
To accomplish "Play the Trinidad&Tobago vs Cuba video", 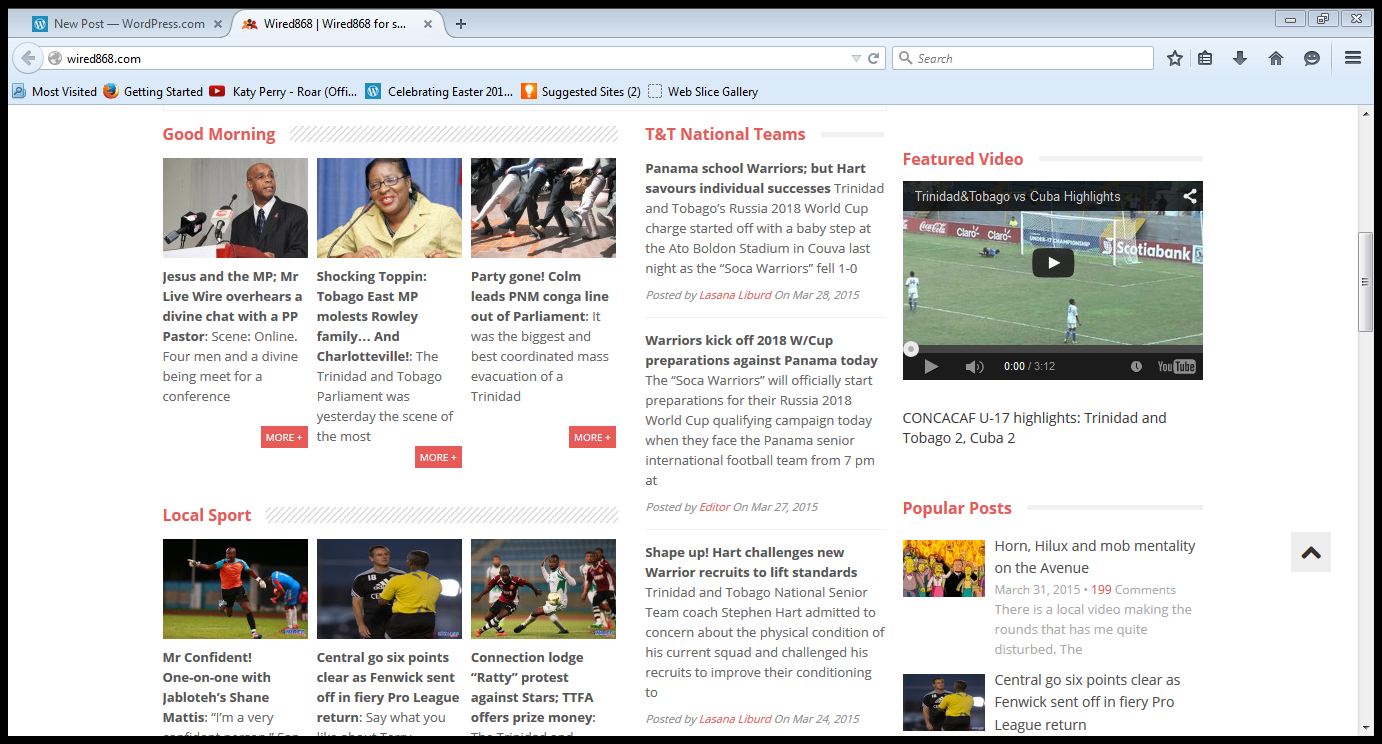I will tap(1052, 263).
